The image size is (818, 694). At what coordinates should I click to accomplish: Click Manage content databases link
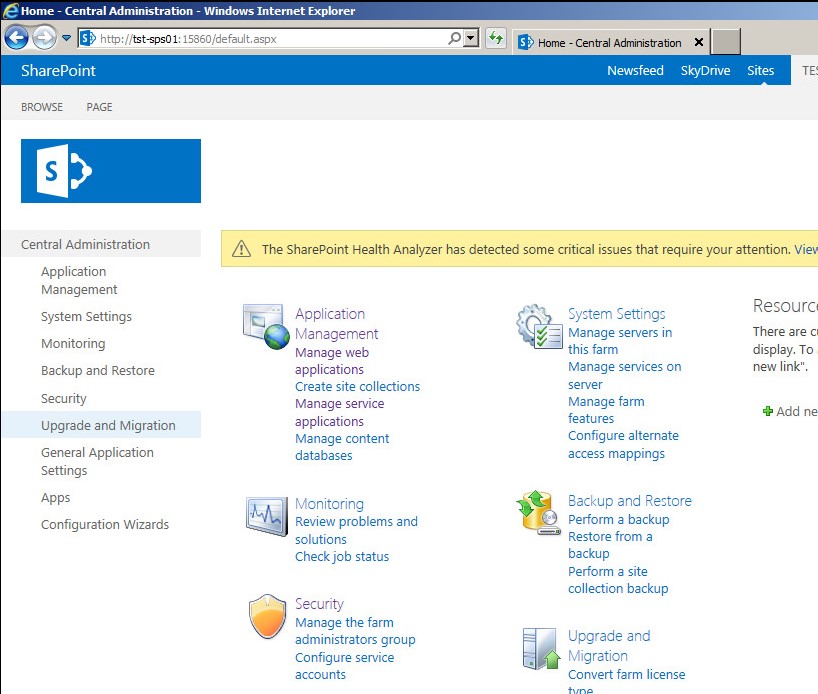(x=342, y=447)
